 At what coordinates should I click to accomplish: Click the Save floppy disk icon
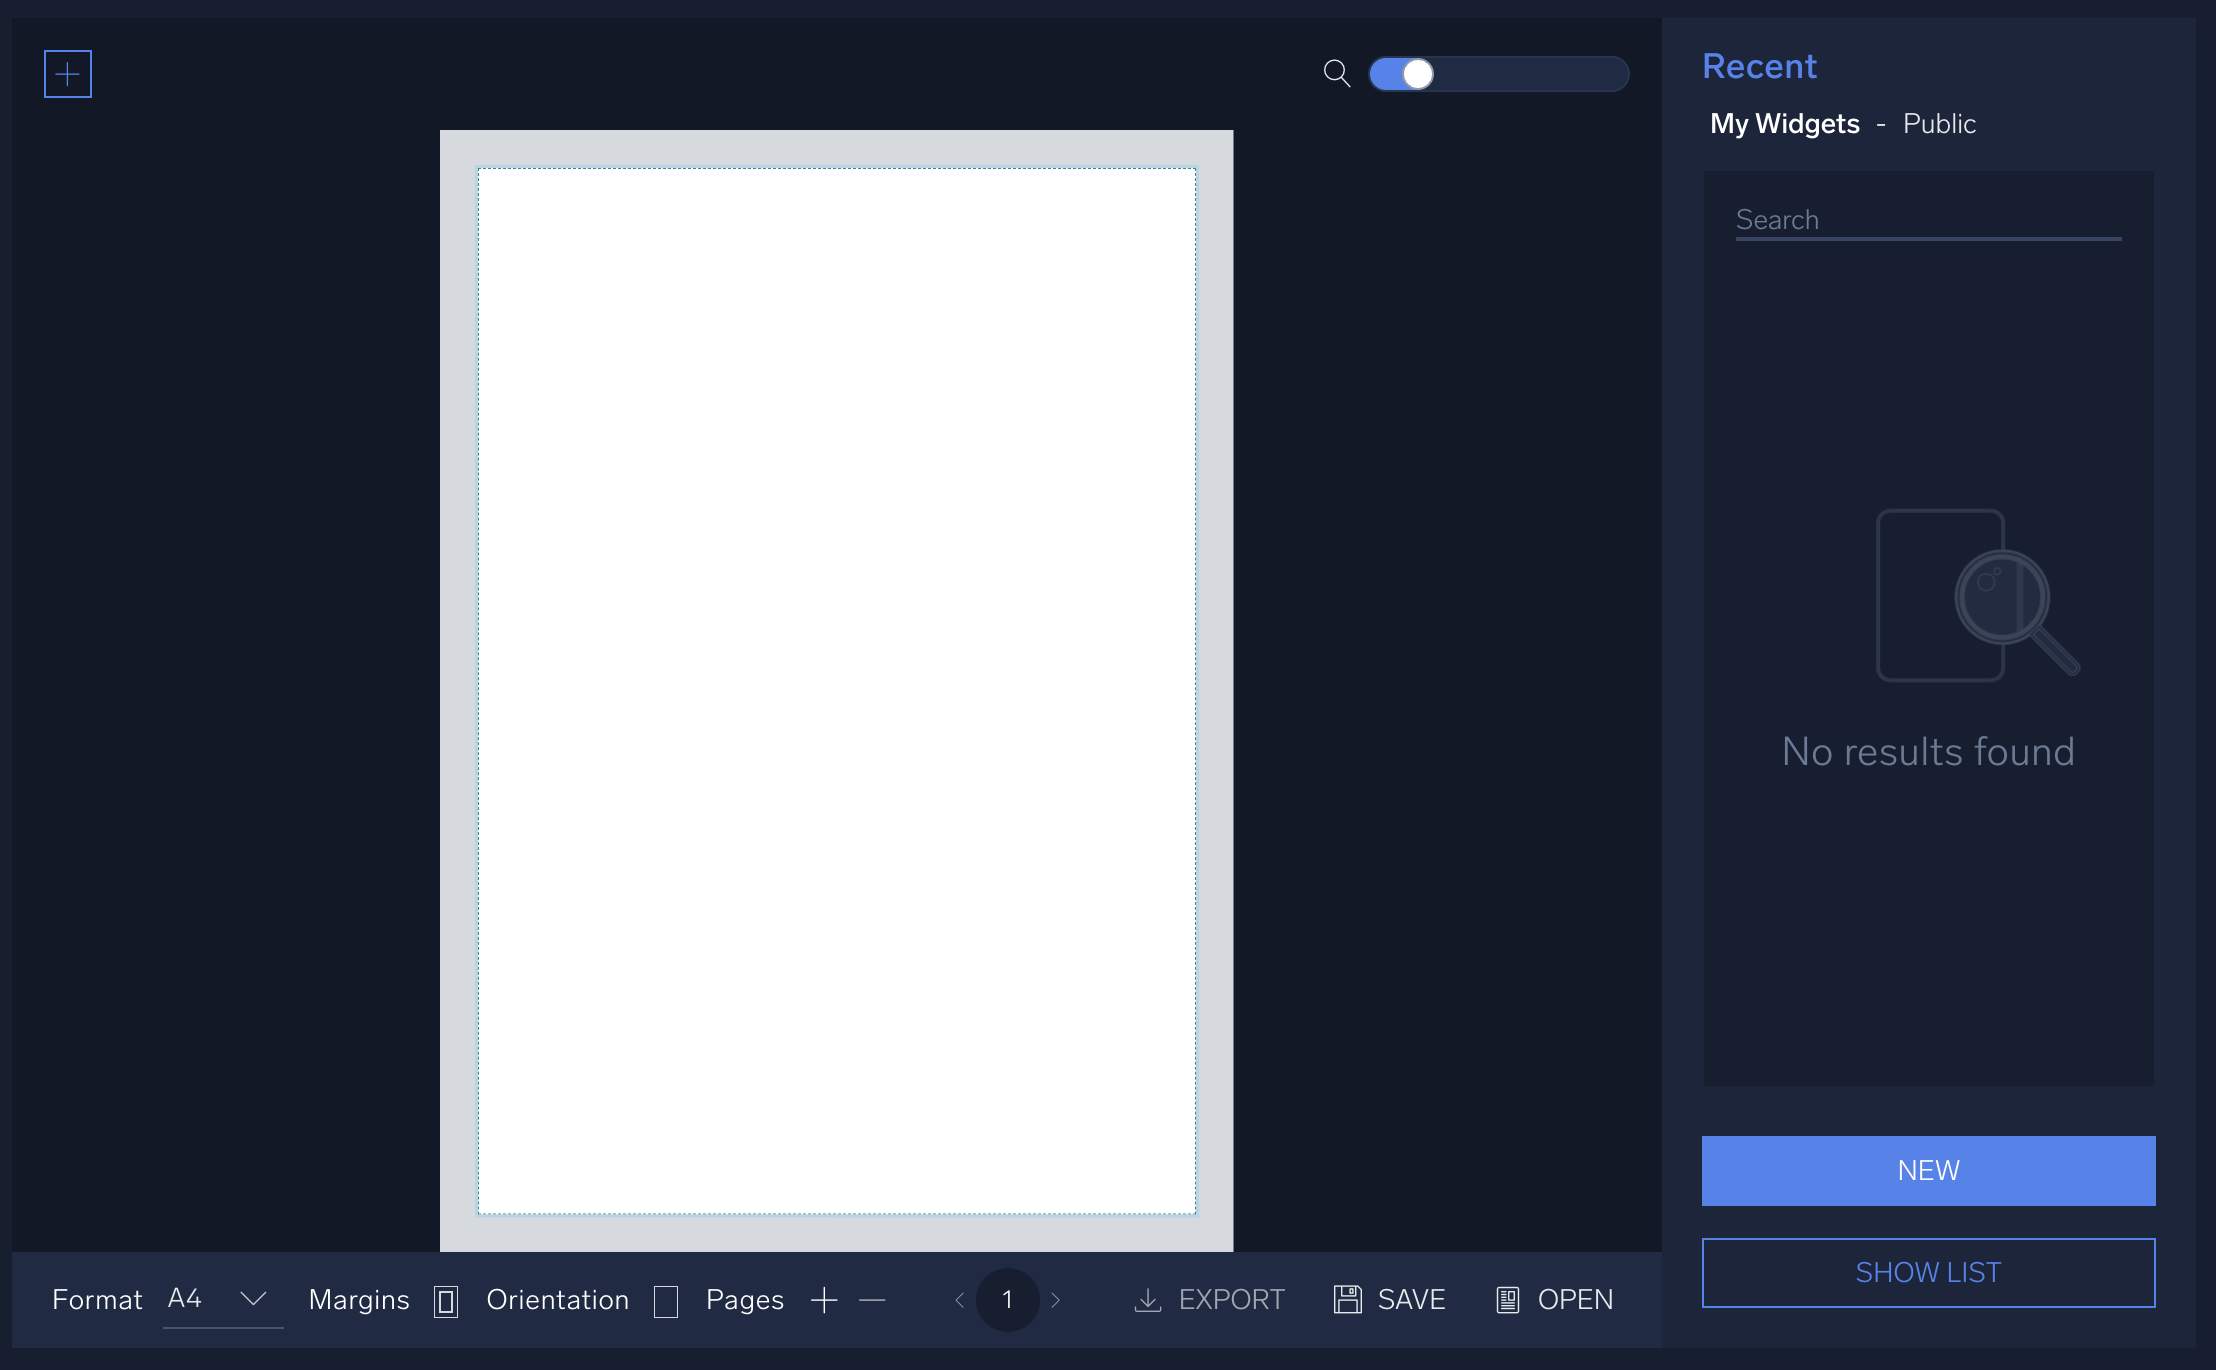click(1348, 1299)
